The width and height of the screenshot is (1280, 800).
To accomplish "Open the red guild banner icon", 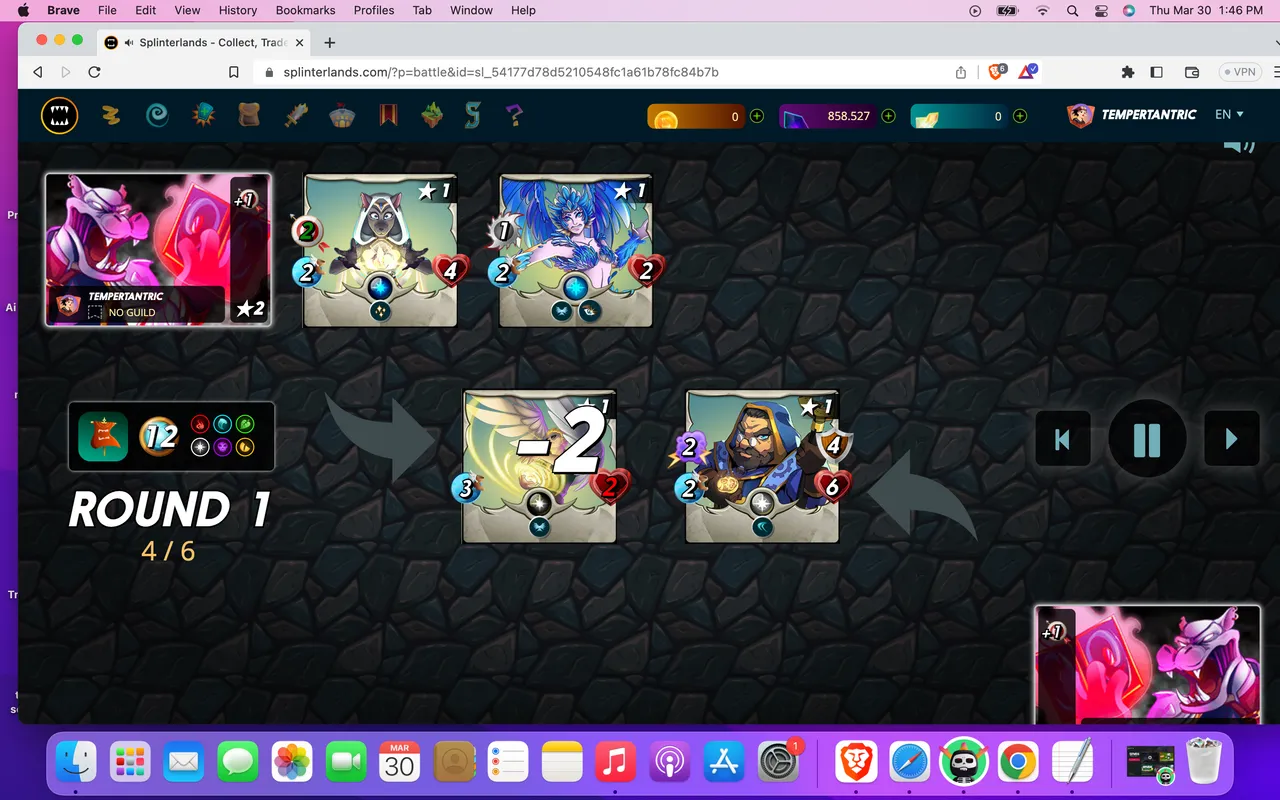I will 388,115.
